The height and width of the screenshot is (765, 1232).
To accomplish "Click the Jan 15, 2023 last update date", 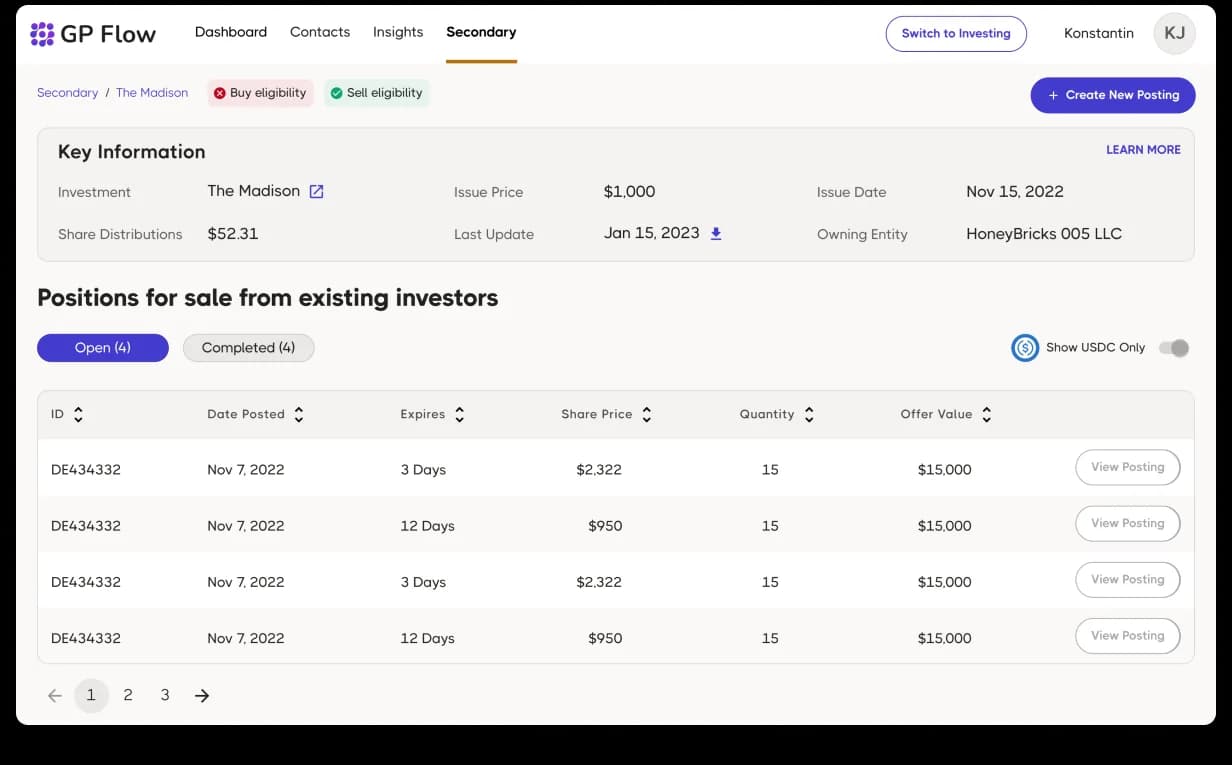I will coord(652,233).
